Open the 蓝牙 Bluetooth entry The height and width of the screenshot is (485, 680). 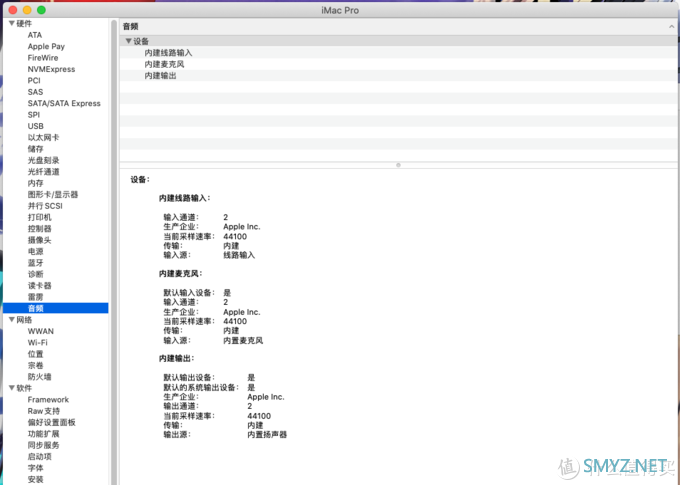point(36,262)
